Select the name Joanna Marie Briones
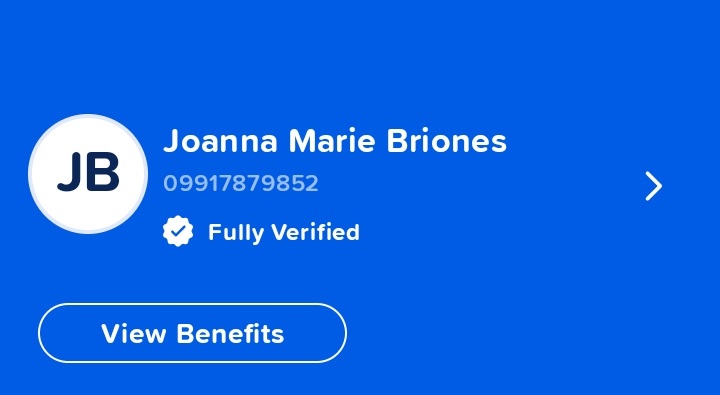The width and height of the screenshot is (720, 395). [335, 141]
